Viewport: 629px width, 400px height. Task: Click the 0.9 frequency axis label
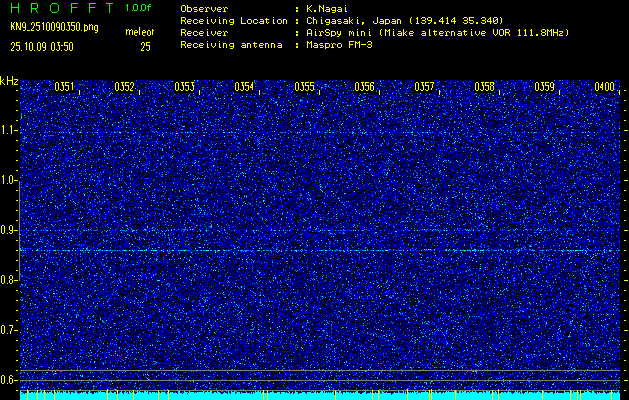tap(9, 230)
